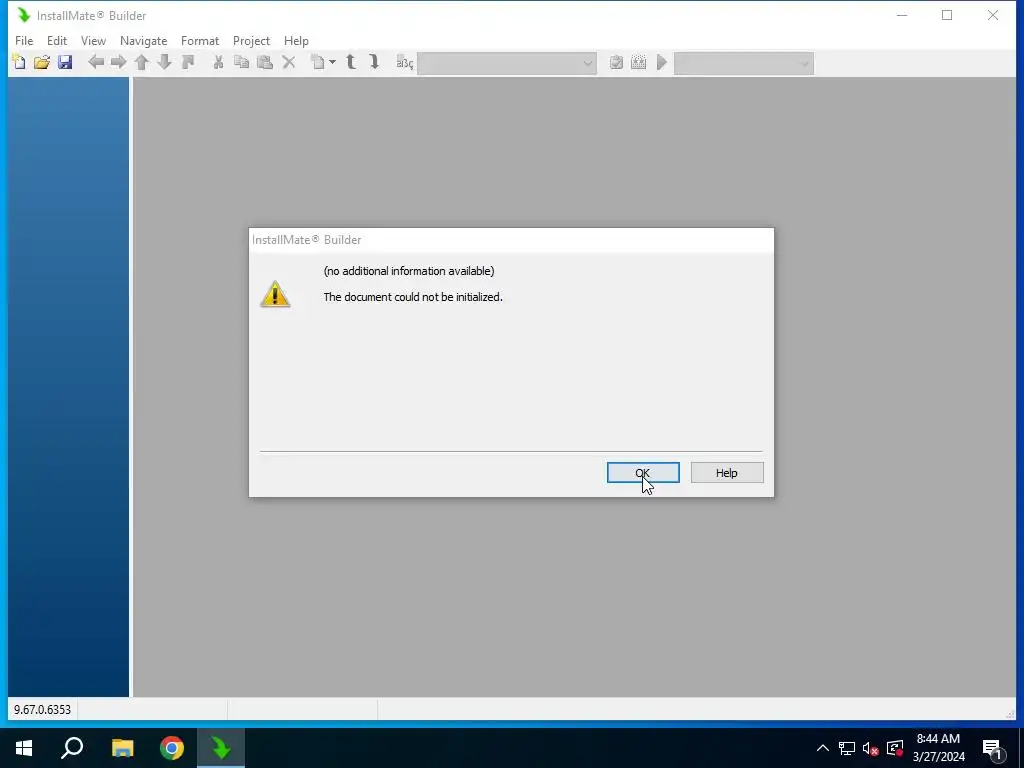Close the InstallMate Builder main window
The image size is (1024, 768).
click(993, 15)
